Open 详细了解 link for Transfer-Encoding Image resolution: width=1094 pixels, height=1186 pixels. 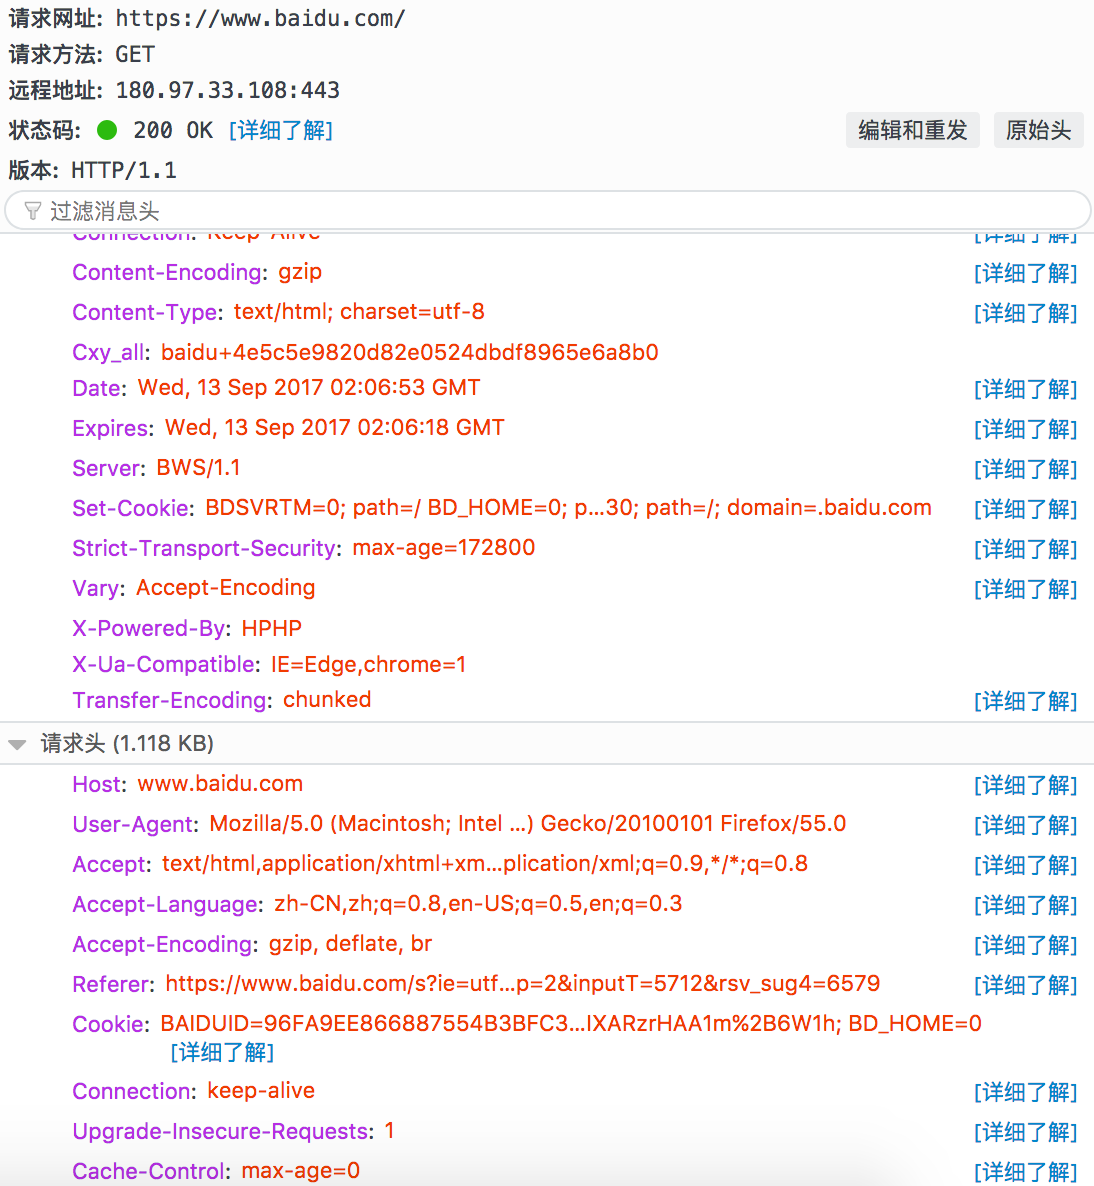tap(1025, 701)
